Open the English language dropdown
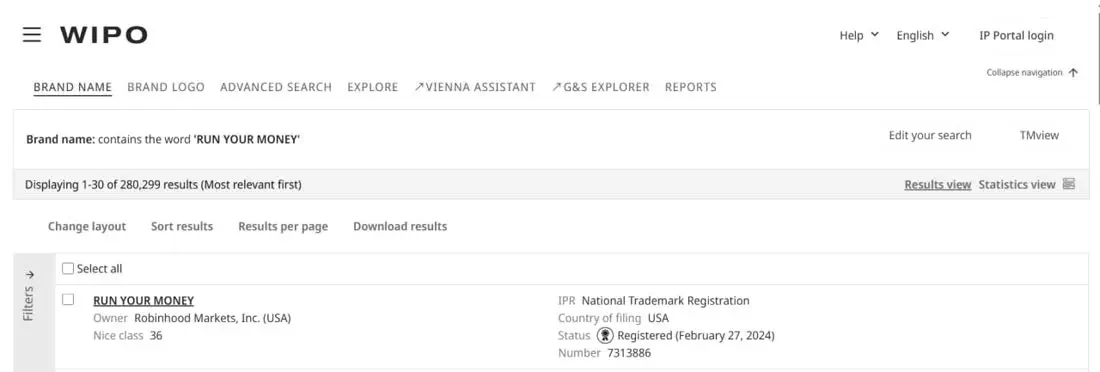 click(923, 35)
